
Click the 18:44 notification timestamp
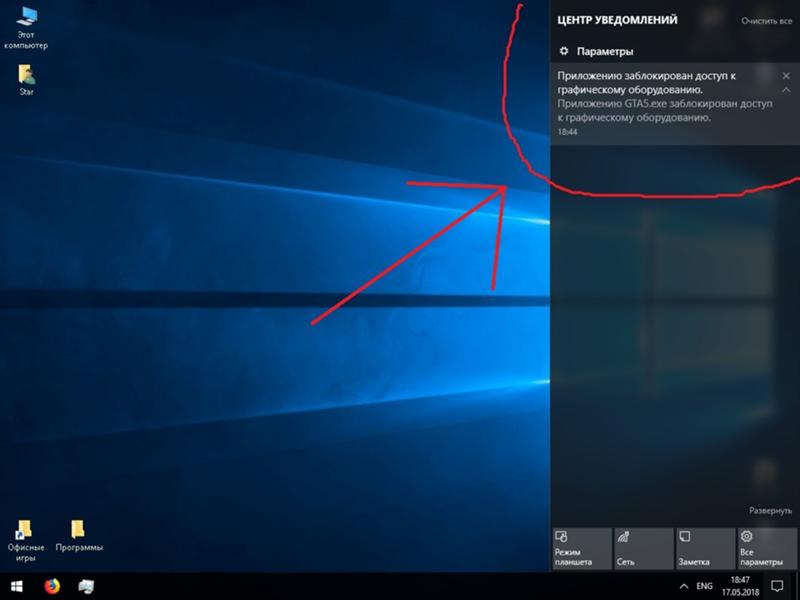click(x=567, y=132)
